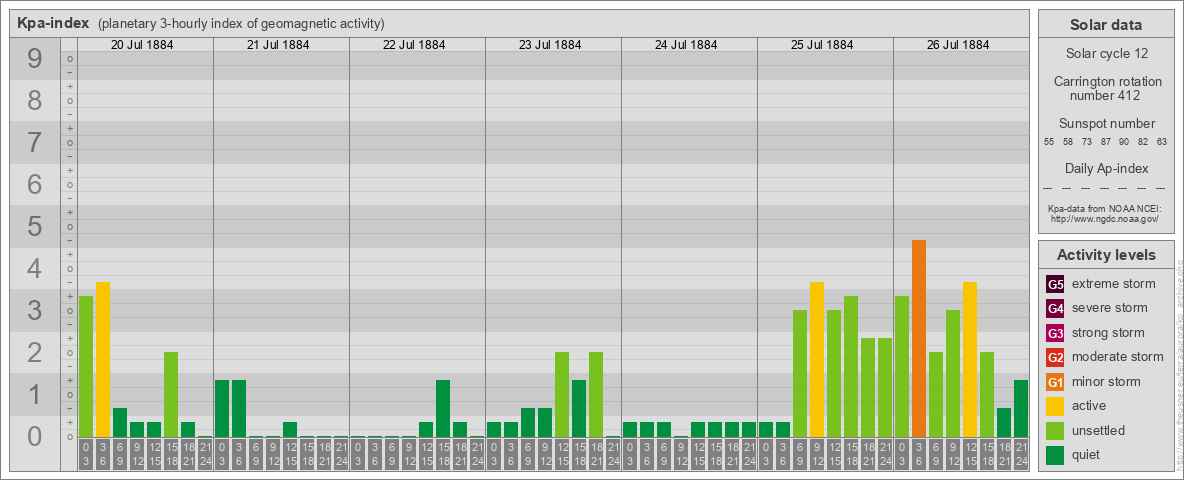Click the light green 6-9h bar on 25 Jul
The height and width of the screenshot is (480, 1184).
[800, 374]
